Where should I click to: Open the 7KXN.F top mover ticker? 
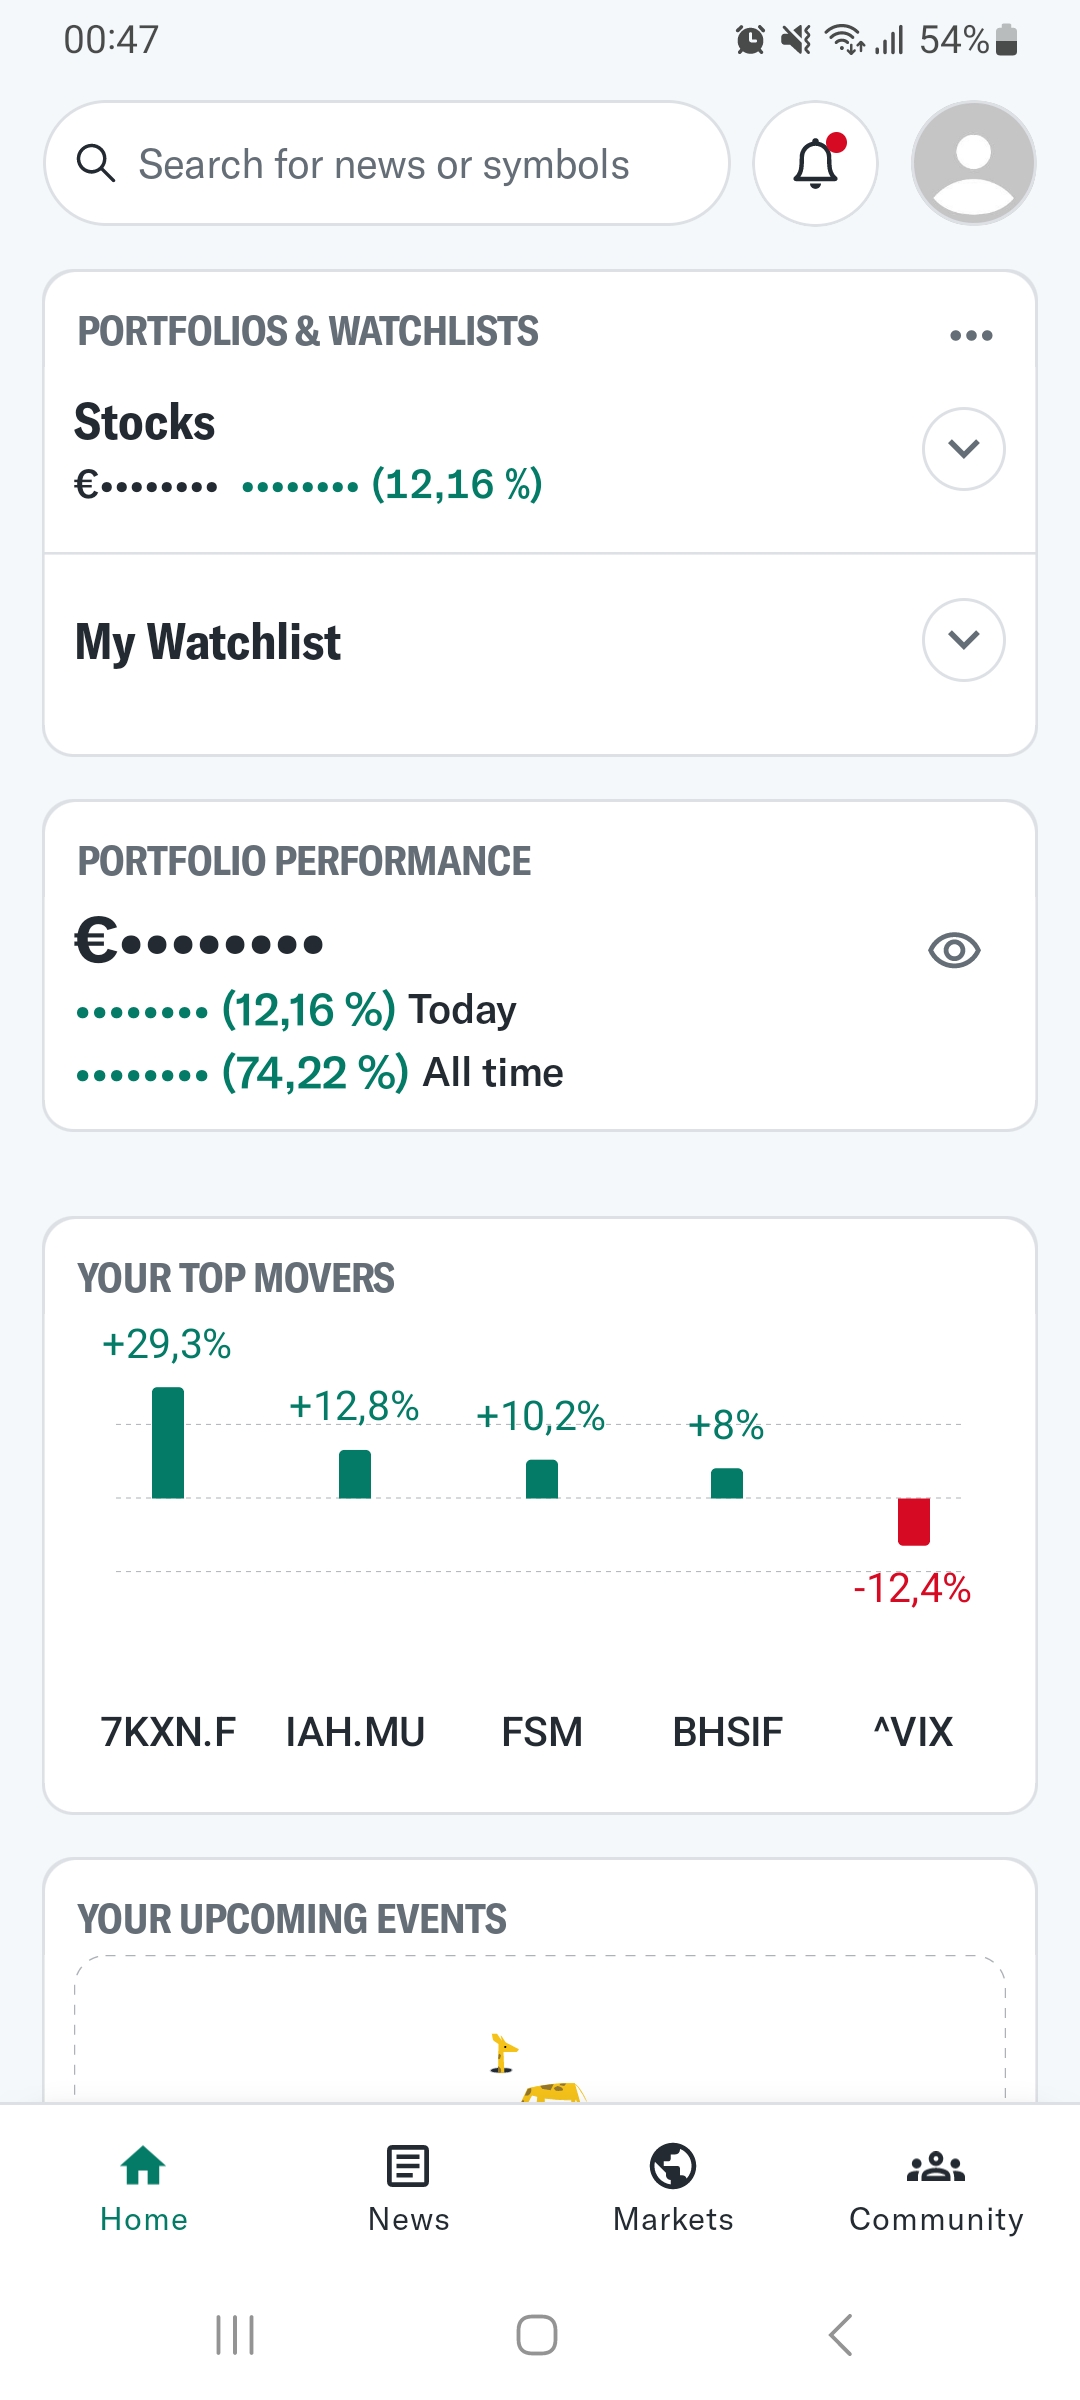pyautogui.click(x=168, y=1732)
